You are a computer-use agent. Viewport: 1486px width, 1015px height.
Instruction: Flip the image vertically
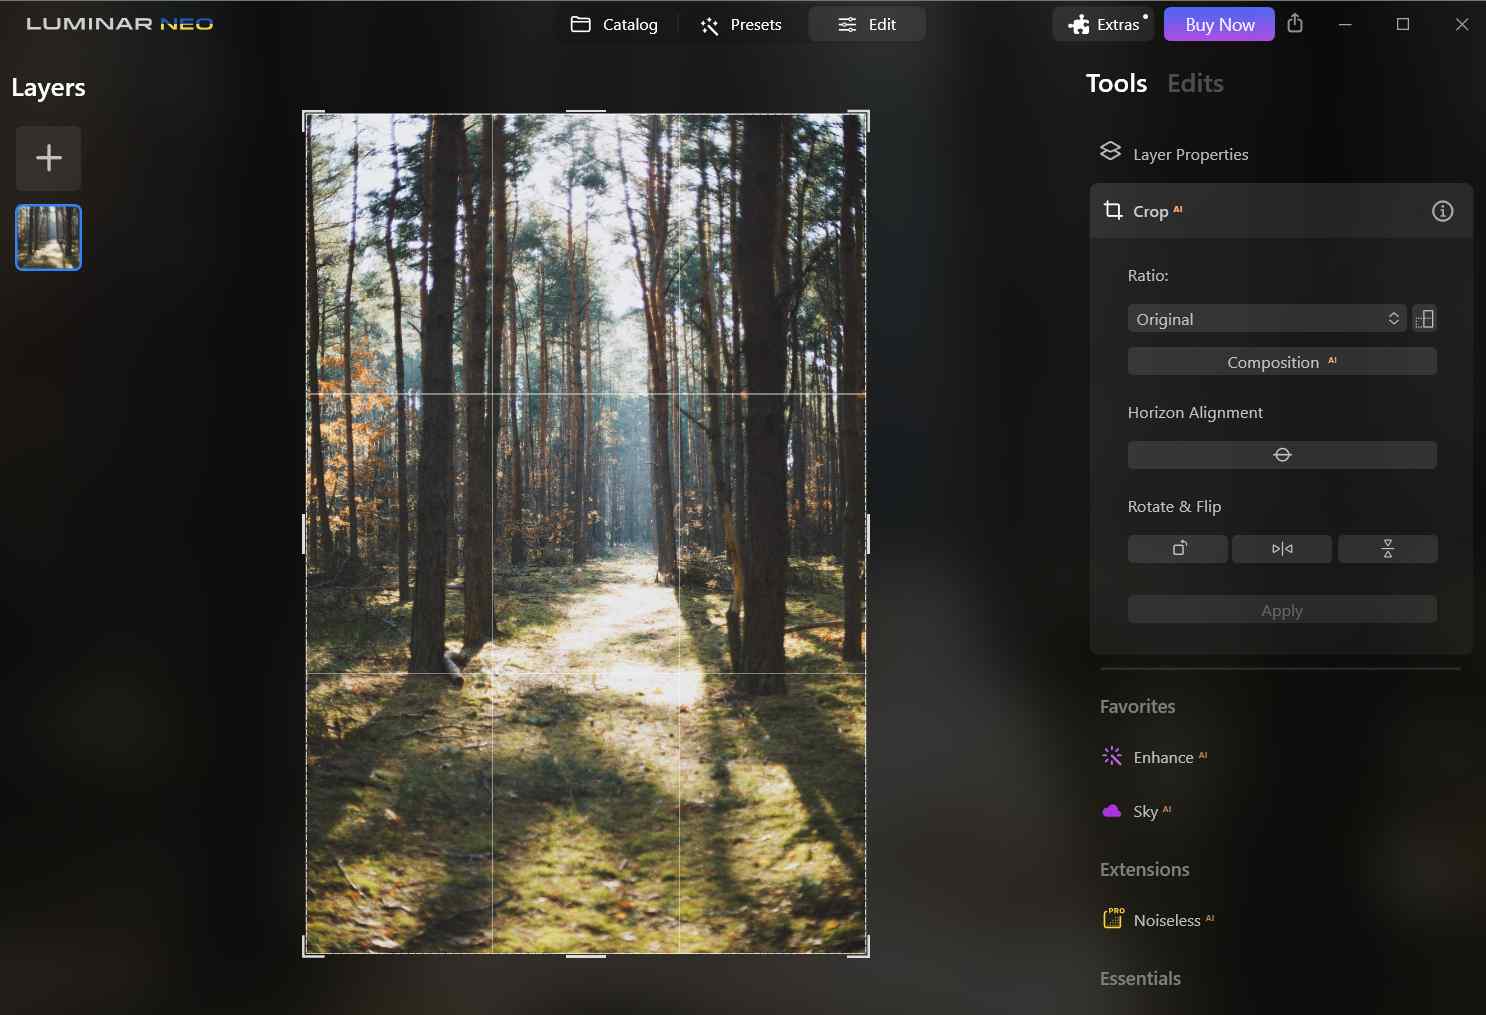[x=1387, y=549]
